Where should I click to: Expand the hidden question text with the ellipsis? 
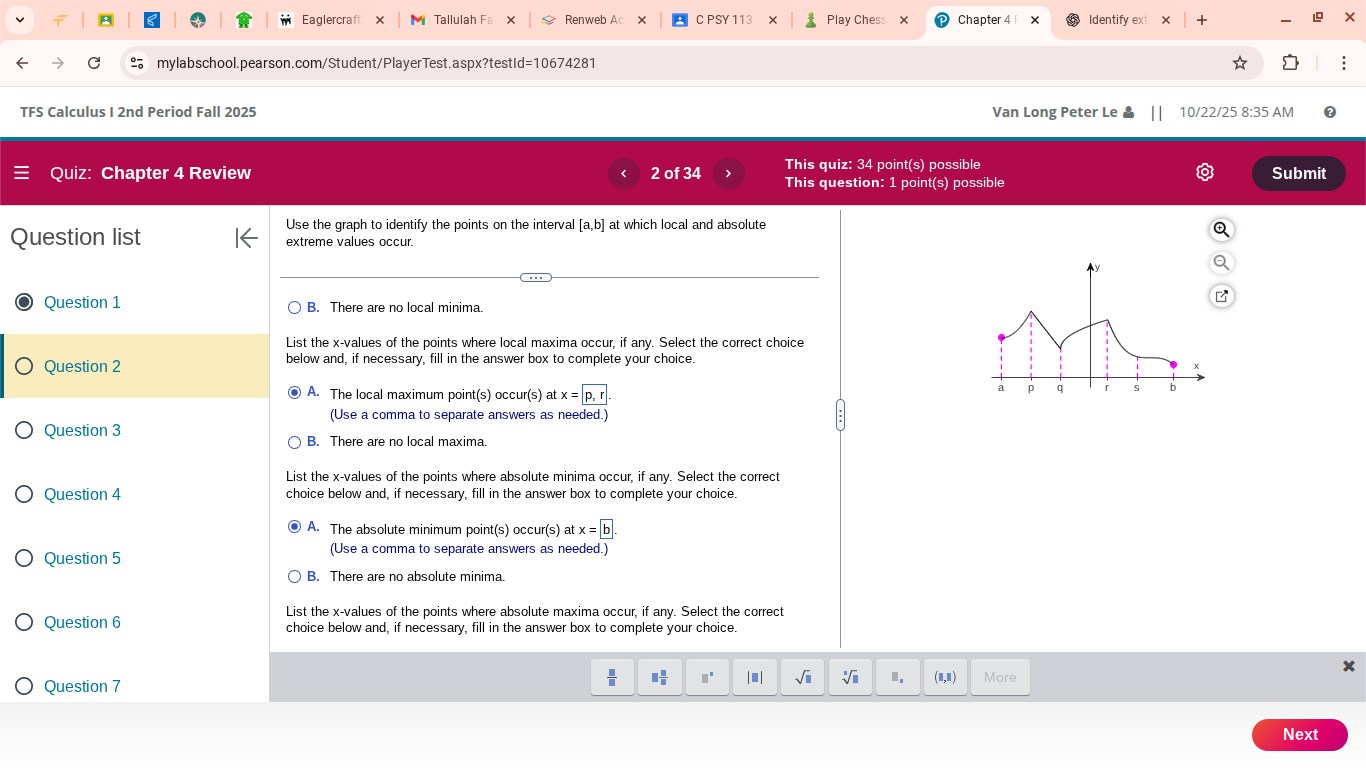pyautogui.click(x=536, y=277)
